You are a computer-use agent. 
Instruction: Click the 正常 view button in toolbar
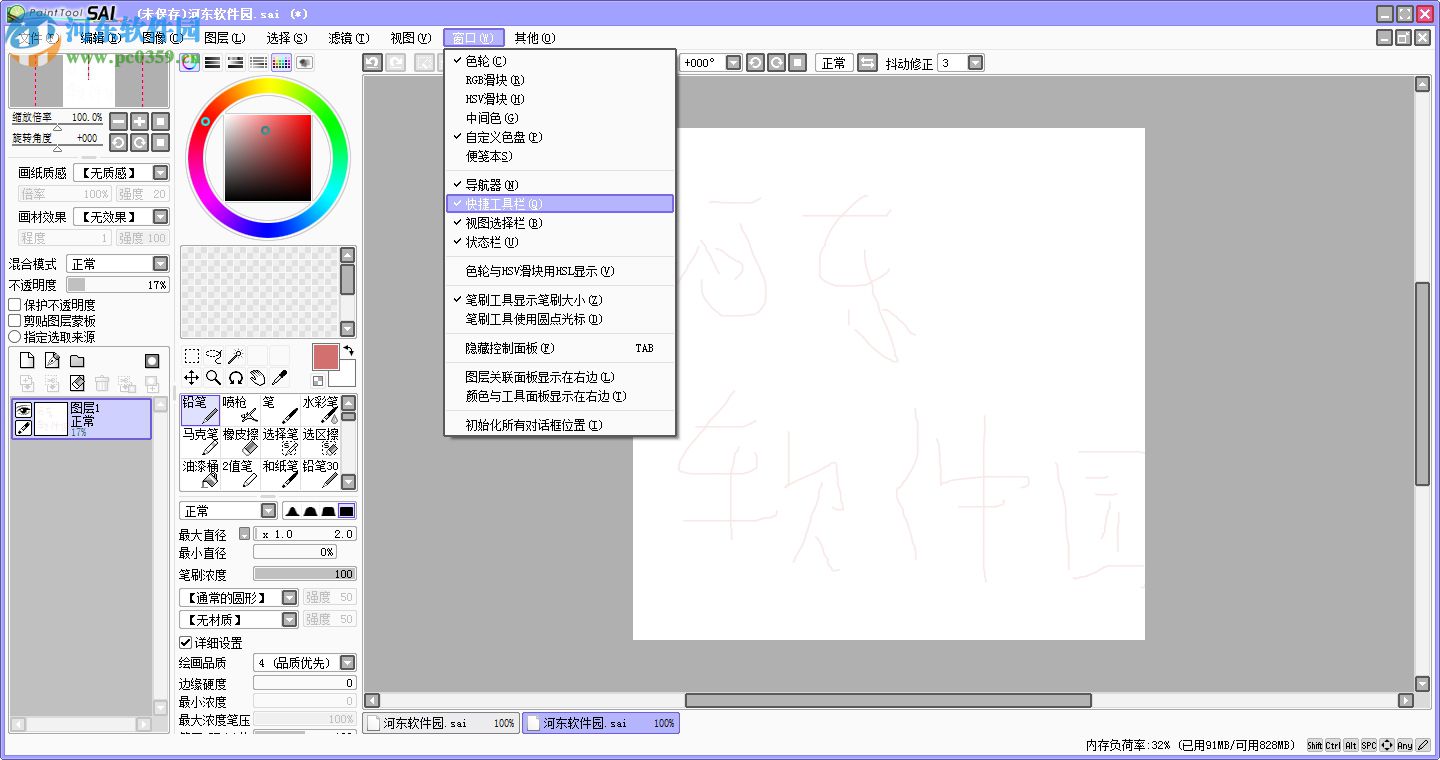pyautogui.click(x=834, y=63)
